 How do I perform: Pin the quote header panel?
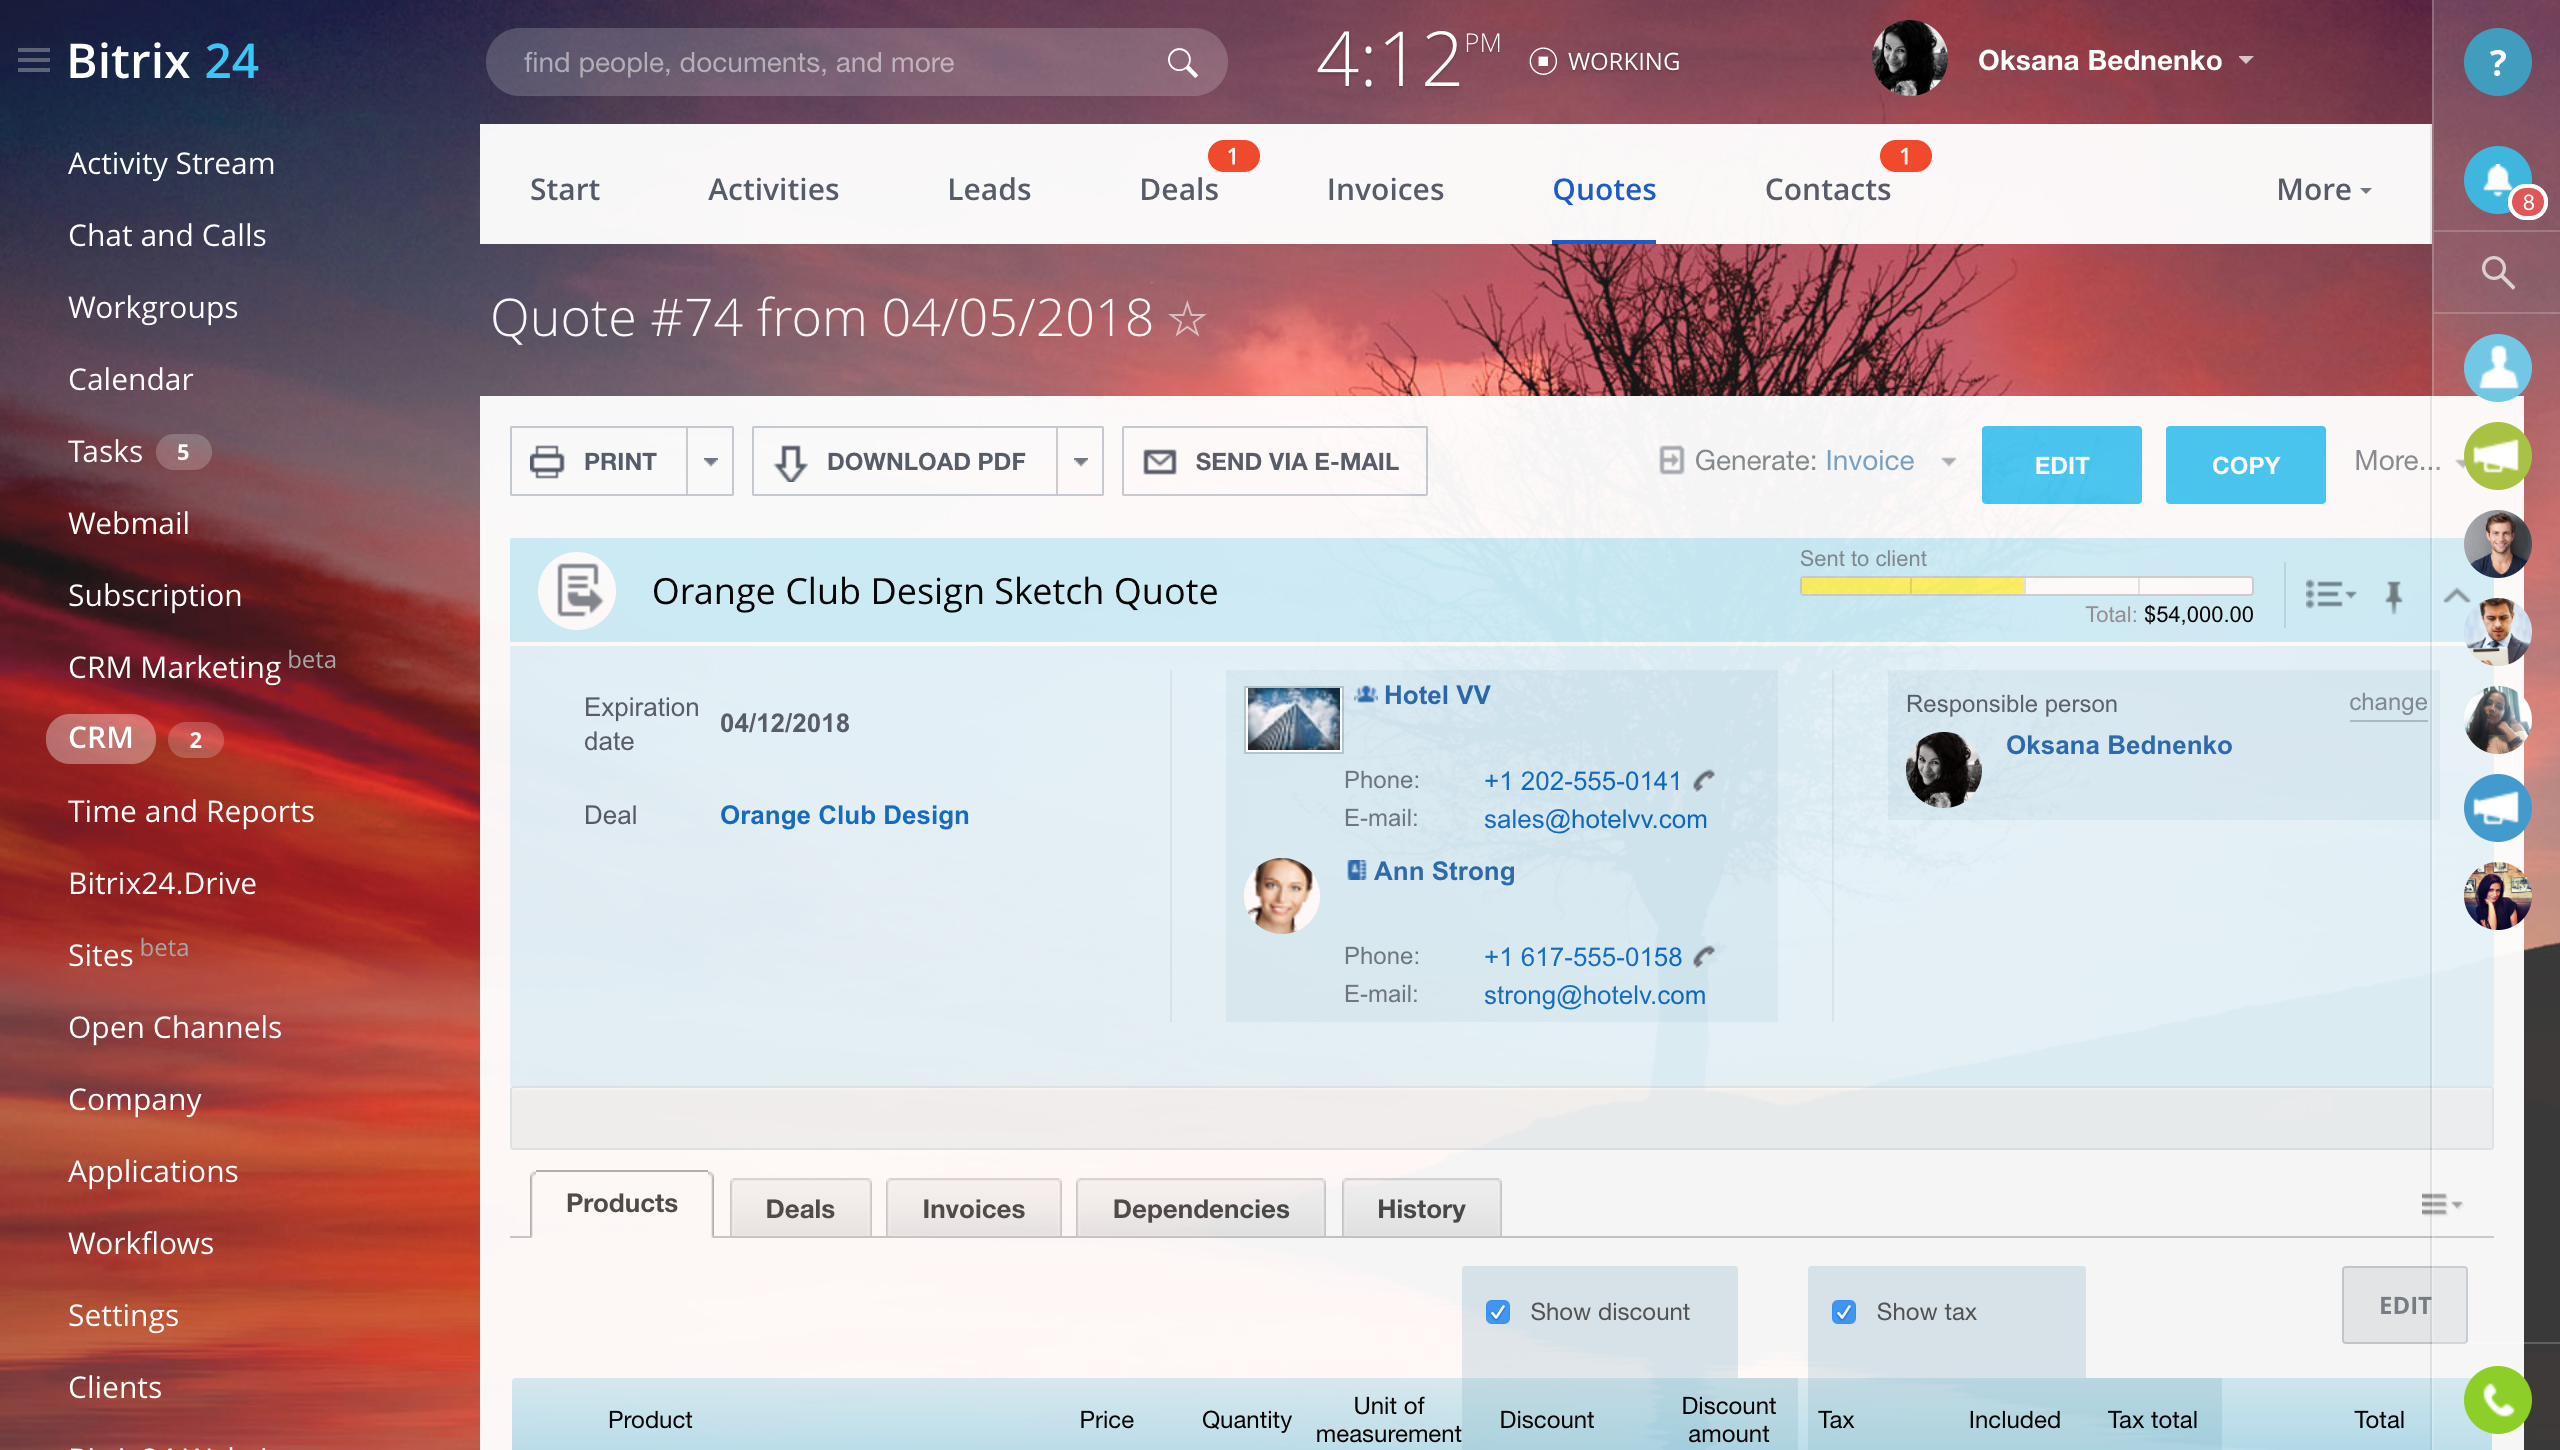(x=2393, y=596)
